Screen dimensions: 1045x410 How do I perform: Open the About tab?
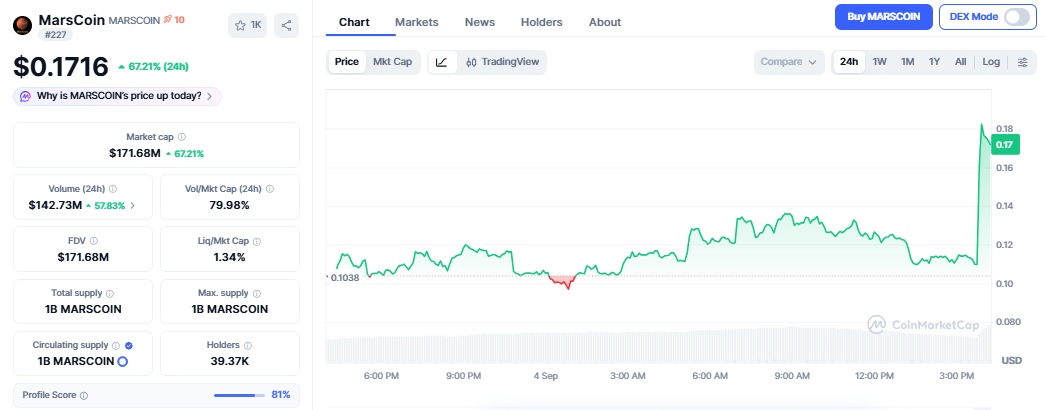(x=604, y=22)
